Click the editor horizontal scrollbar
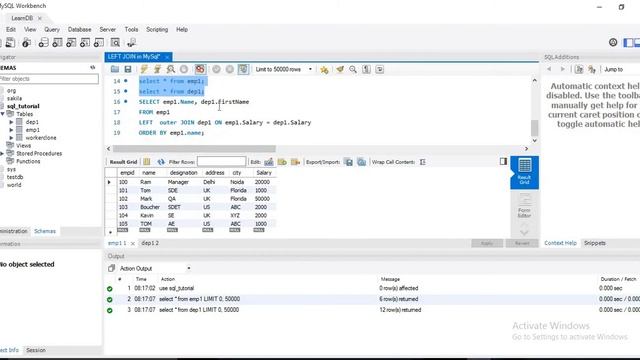Viewport: 640px width, 360px height. tap(194, 149)
